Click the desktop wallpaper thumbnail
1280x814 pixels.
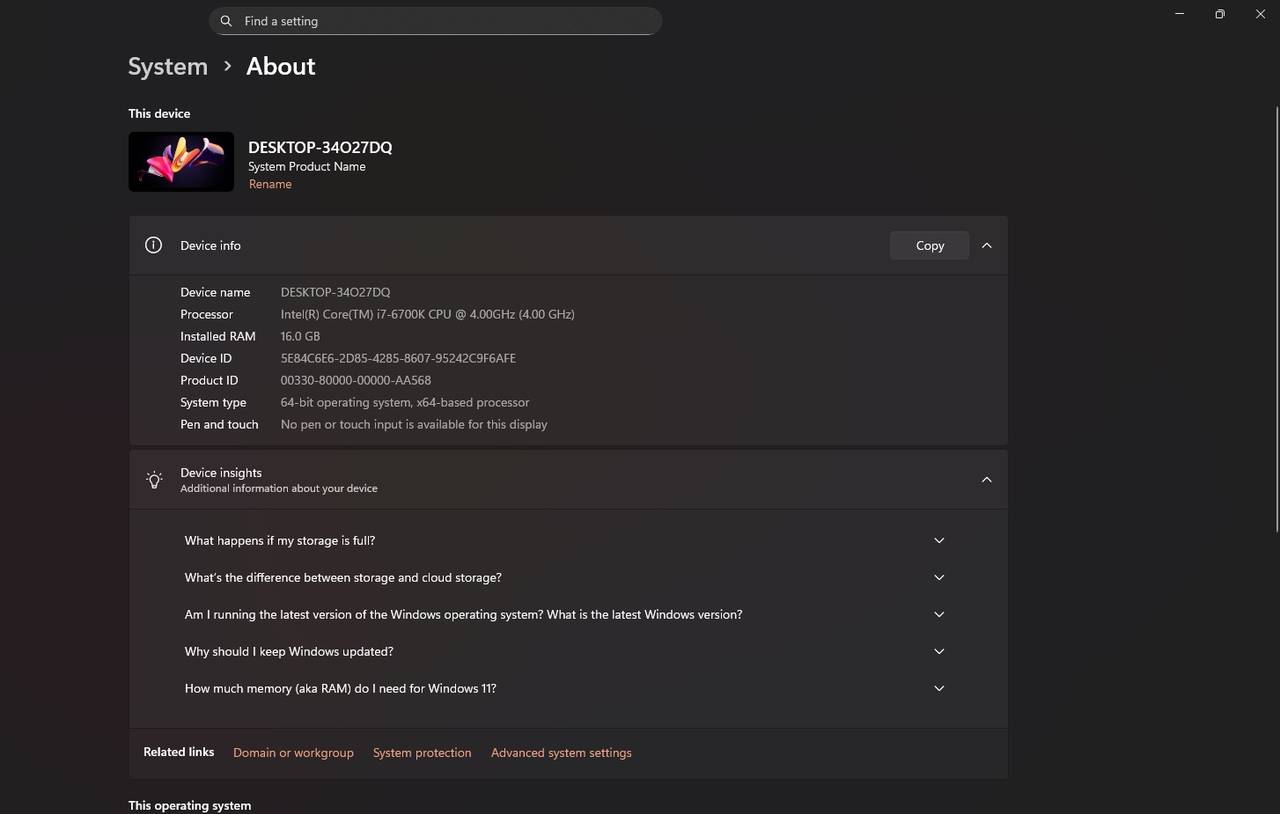[x=181, y=162]
